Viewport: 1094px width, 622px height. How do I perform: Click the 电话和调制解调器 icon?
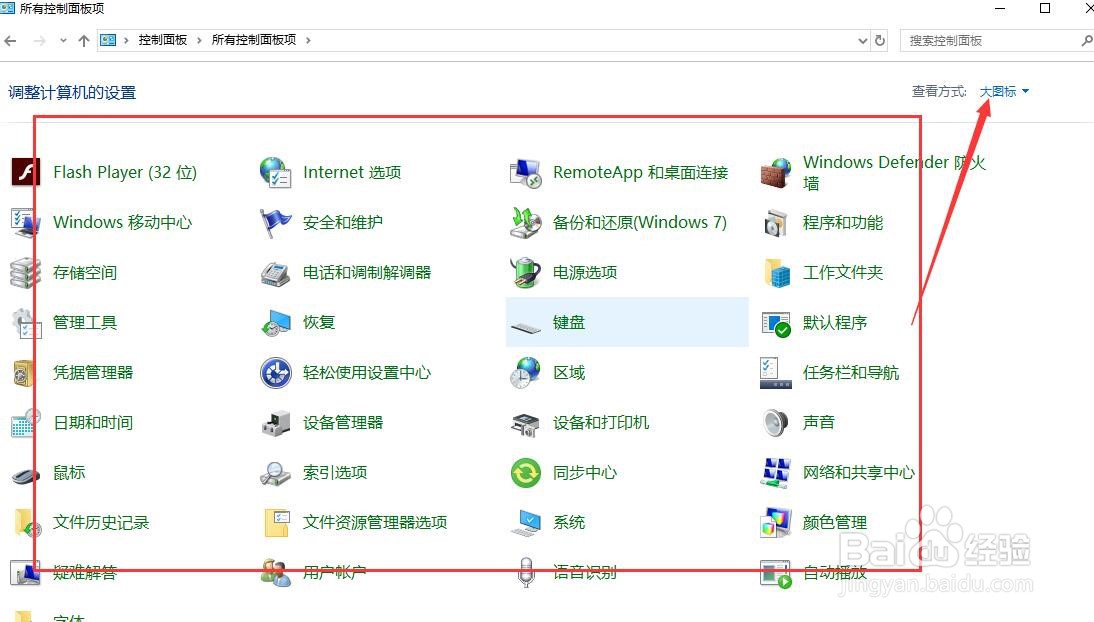tap(275, 273)
